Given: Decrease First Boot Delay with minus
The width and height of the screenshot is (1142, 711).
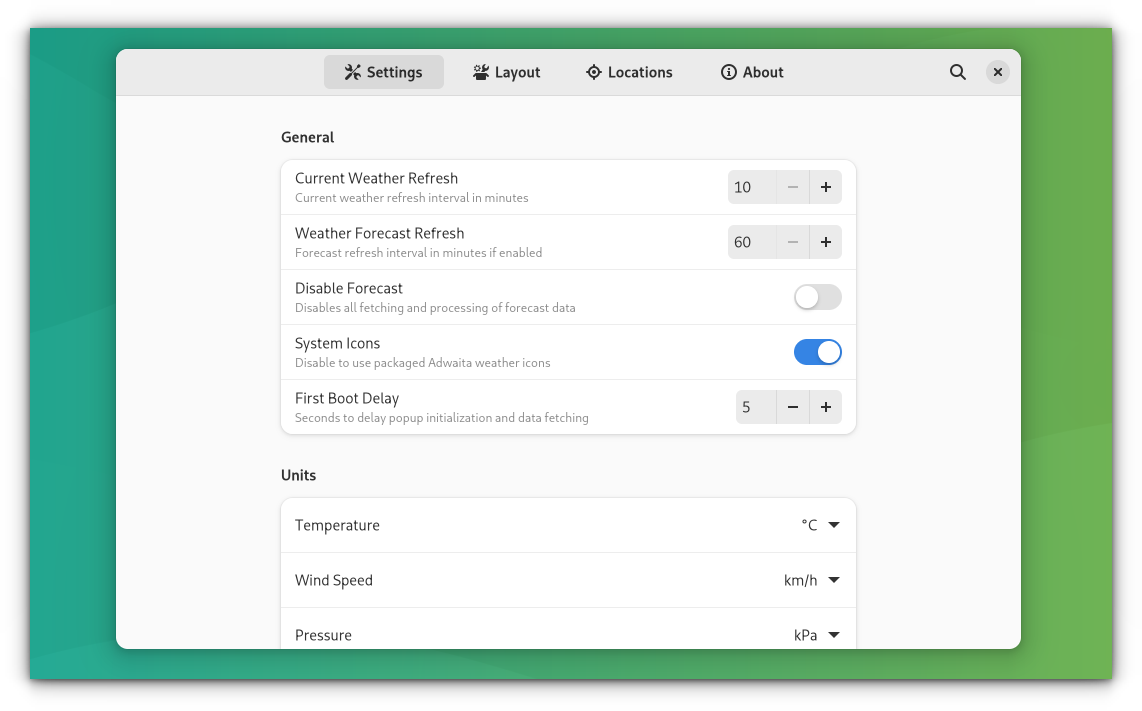Looking at the screenshot, I should pyautogui.click(x=793, y=407).
